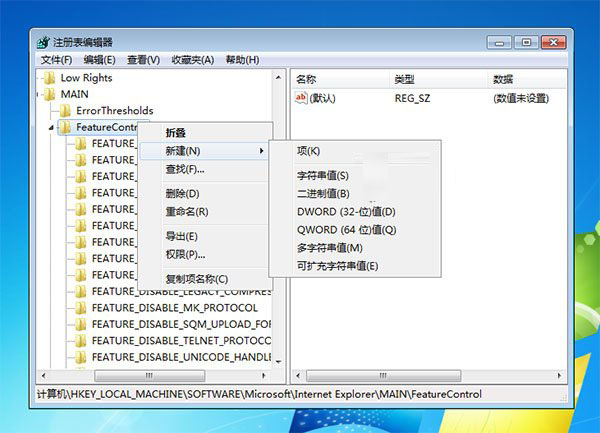Click the FeatureControl key label
This screenshot has width=600, height=433.
pos(106,127)
